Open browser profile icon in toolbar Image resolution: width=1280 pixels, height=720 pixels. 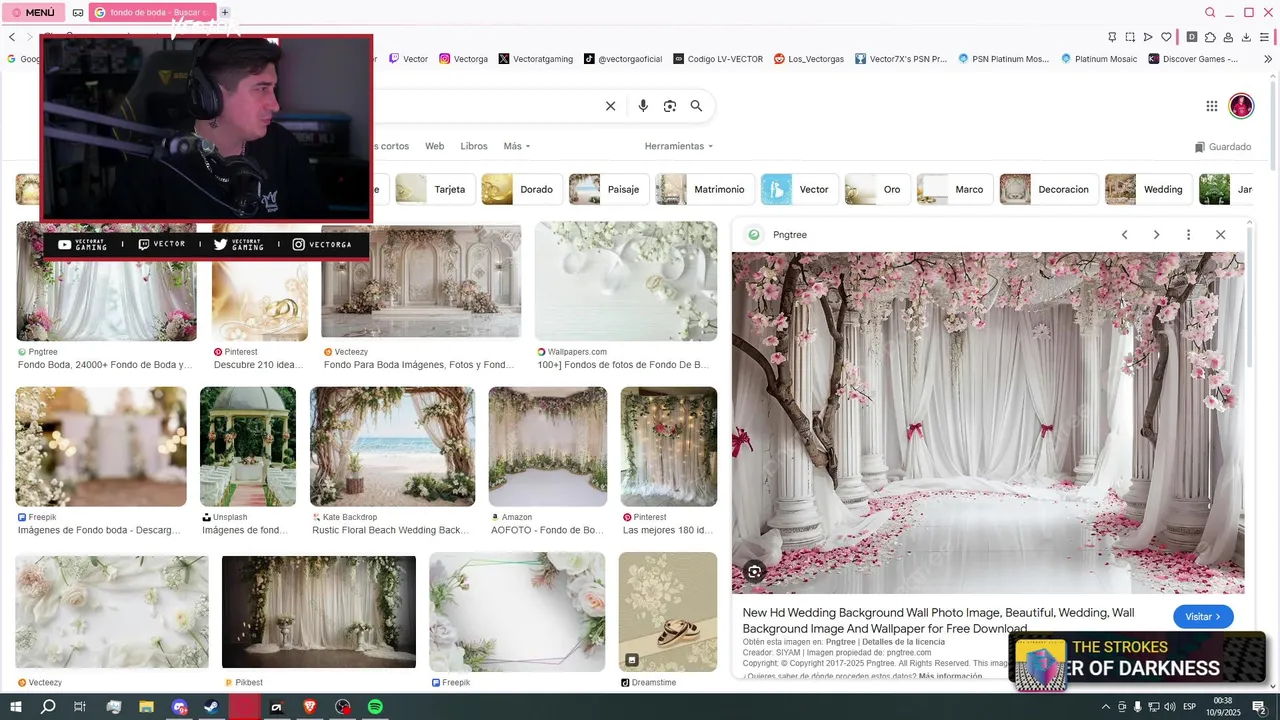point(1228,37)
